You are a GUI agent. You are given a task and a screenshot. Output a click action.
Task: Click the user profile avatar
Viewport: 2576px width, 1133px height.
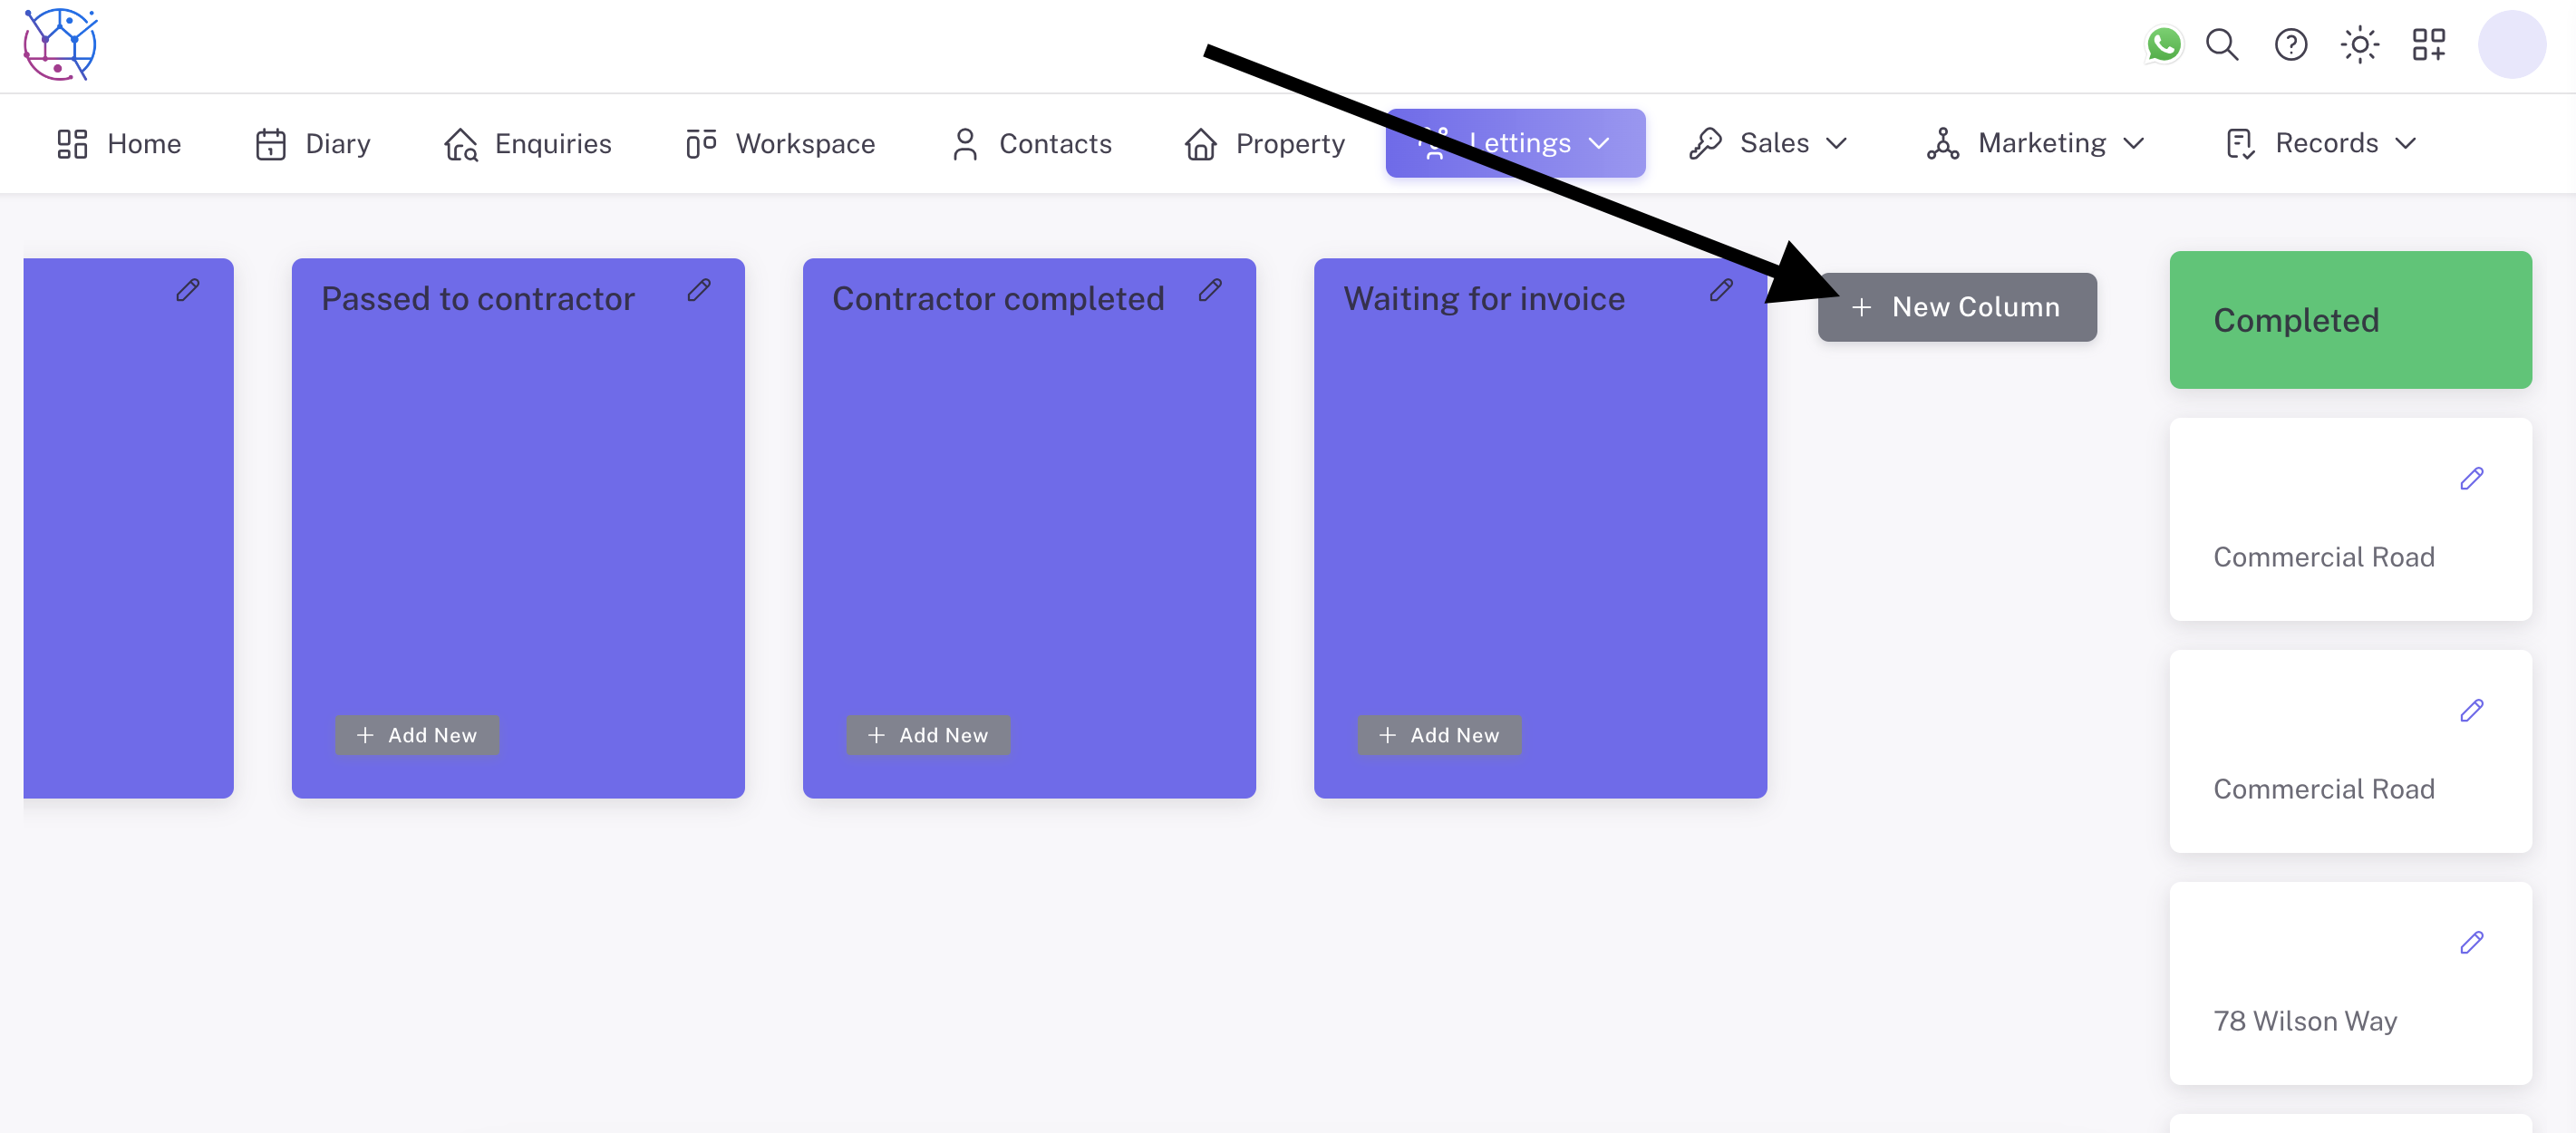tap(2511, 45)
